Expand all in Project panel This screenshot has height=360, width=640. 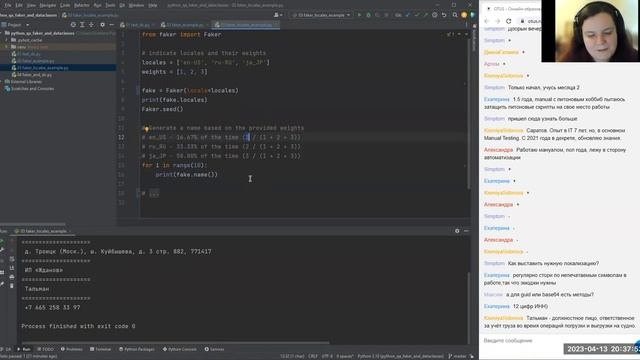click(x=82, y=25)
